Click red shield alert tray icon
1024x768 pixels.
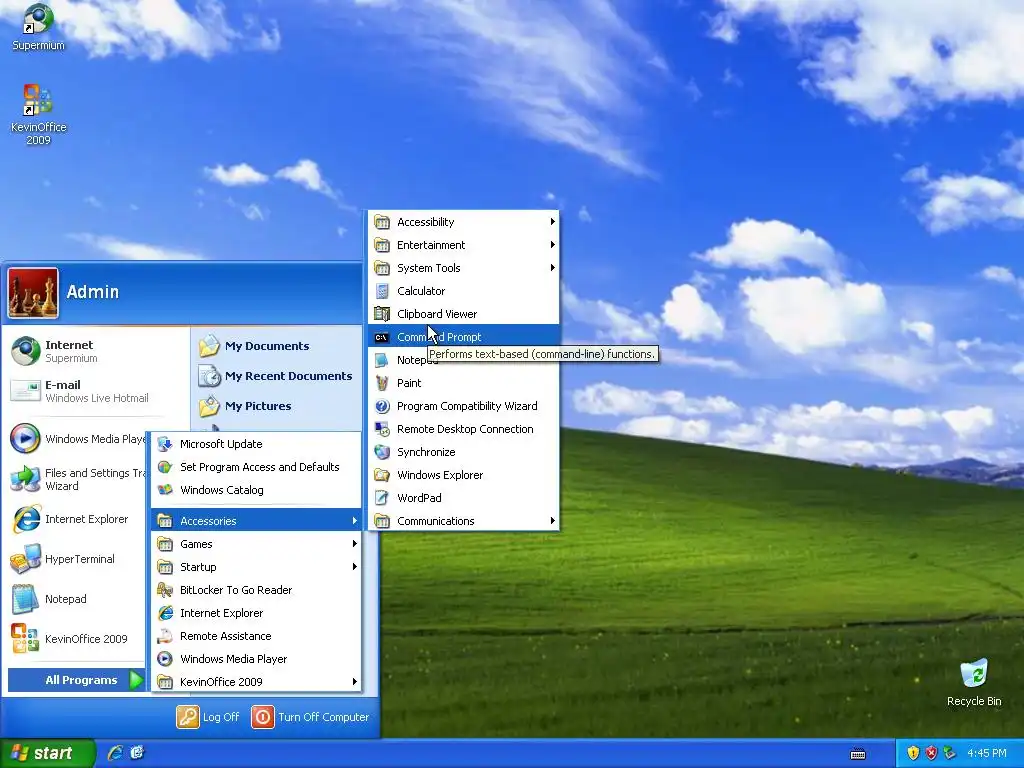pos(931,753)
